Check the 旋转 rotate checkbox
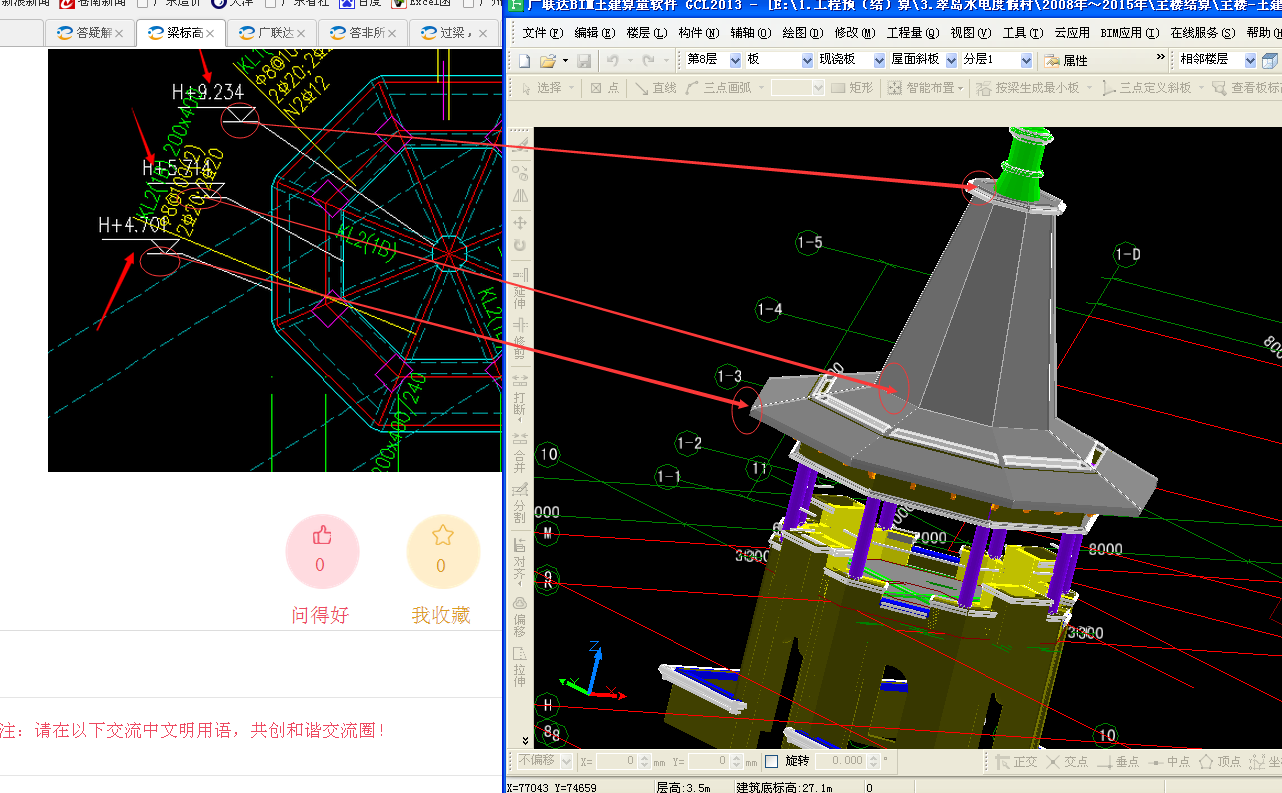This screenshot has height=793, width=1282. 772,762
